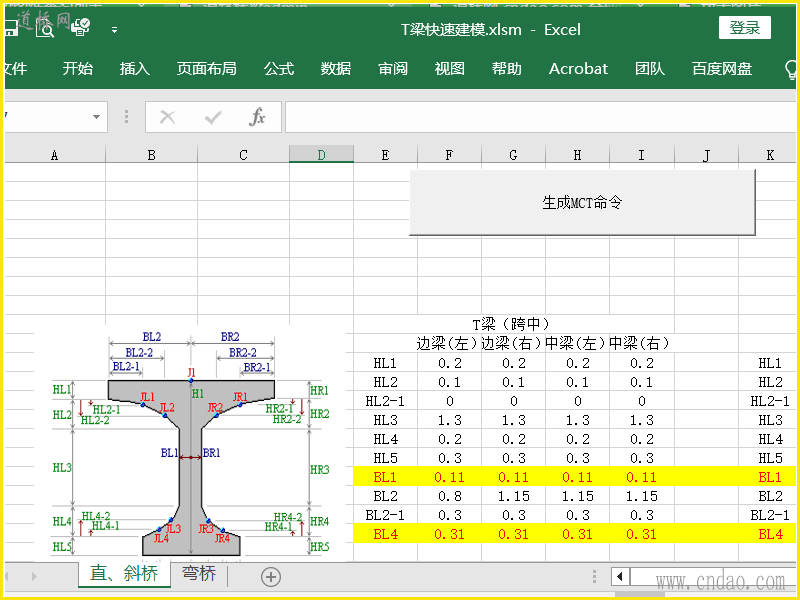Viewport: 800px width, 600px height.
Task: Click the quick print icon with checkmark
Action: pyautogui.click(x=80, y=28)
